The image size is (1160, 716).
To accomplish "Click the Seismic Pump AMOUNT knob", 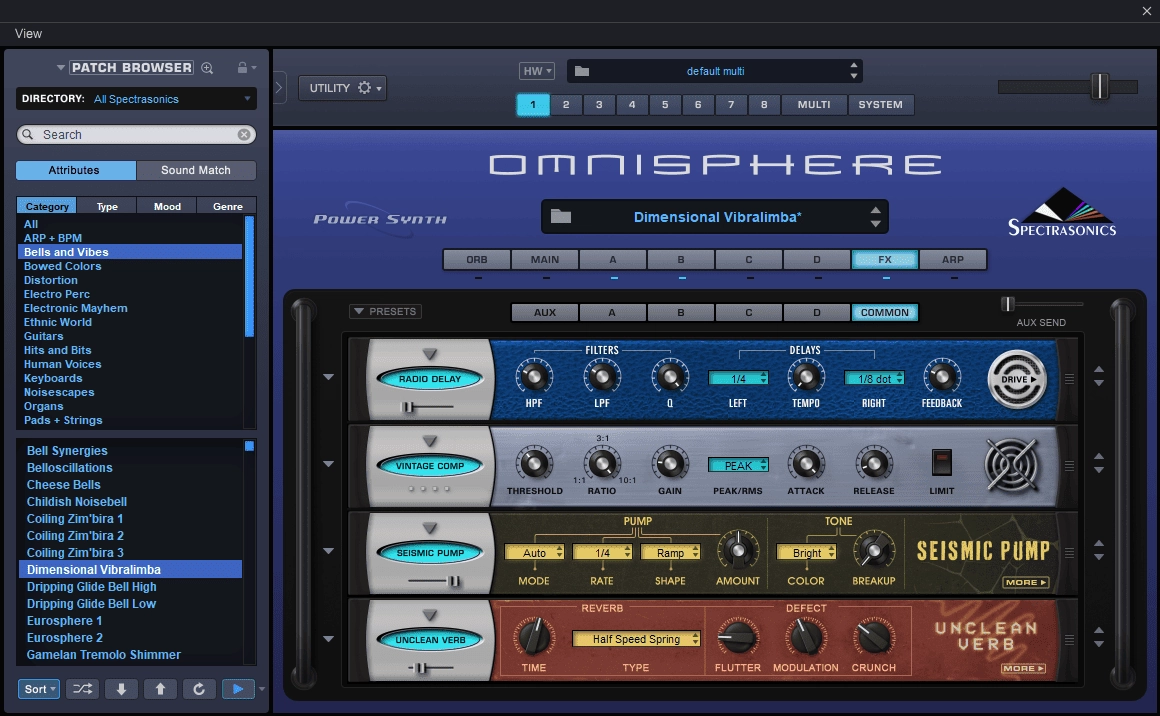I will coord(738,551).
